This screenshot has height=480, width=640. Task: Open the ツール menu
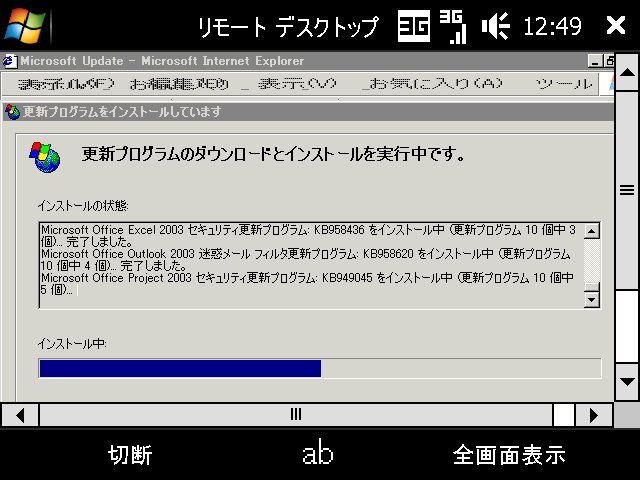pyautogui.click(x=563, y=84)
